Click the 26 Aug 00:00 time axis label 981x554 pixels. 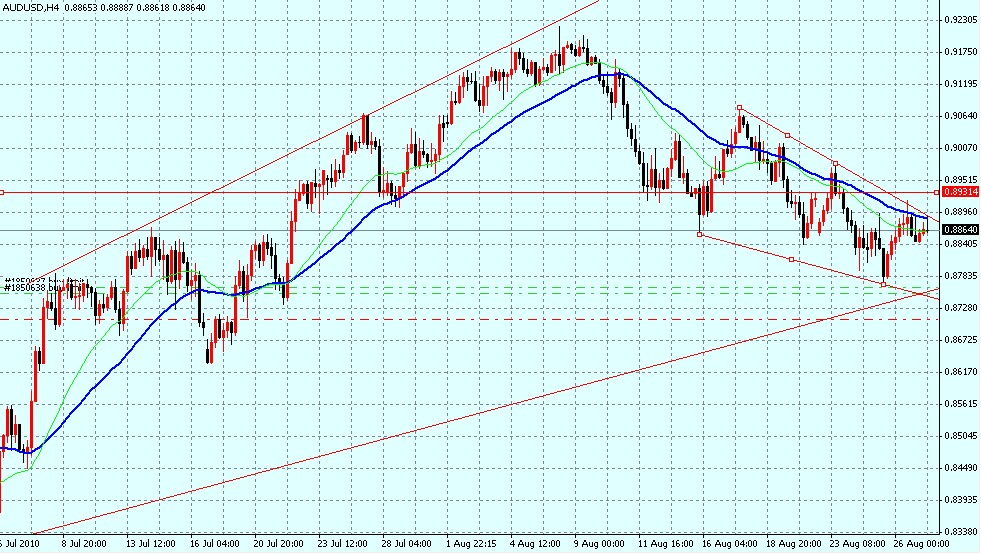point(921,544)
